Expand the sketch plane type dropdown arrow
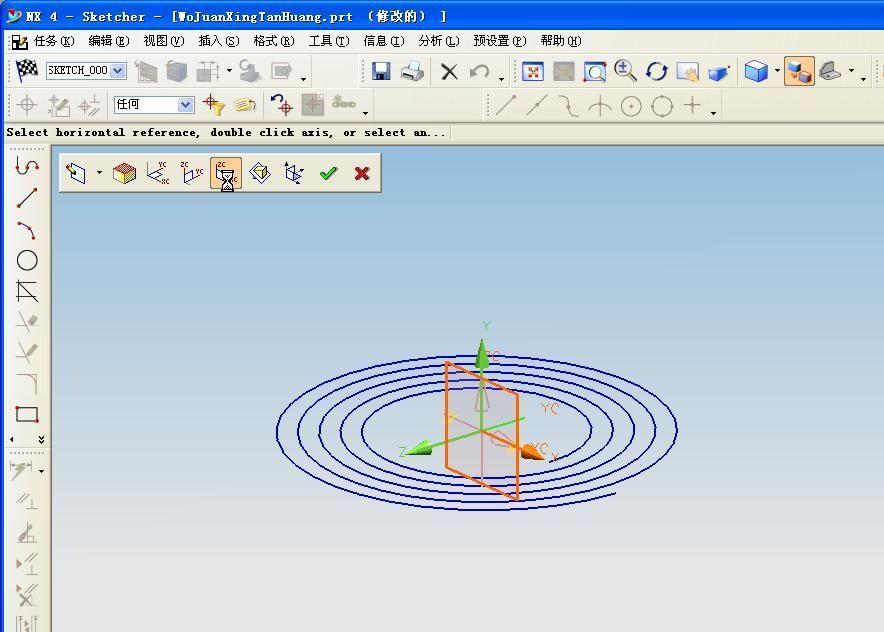Viewport: 884px width, 632px height. coord(99,174)
